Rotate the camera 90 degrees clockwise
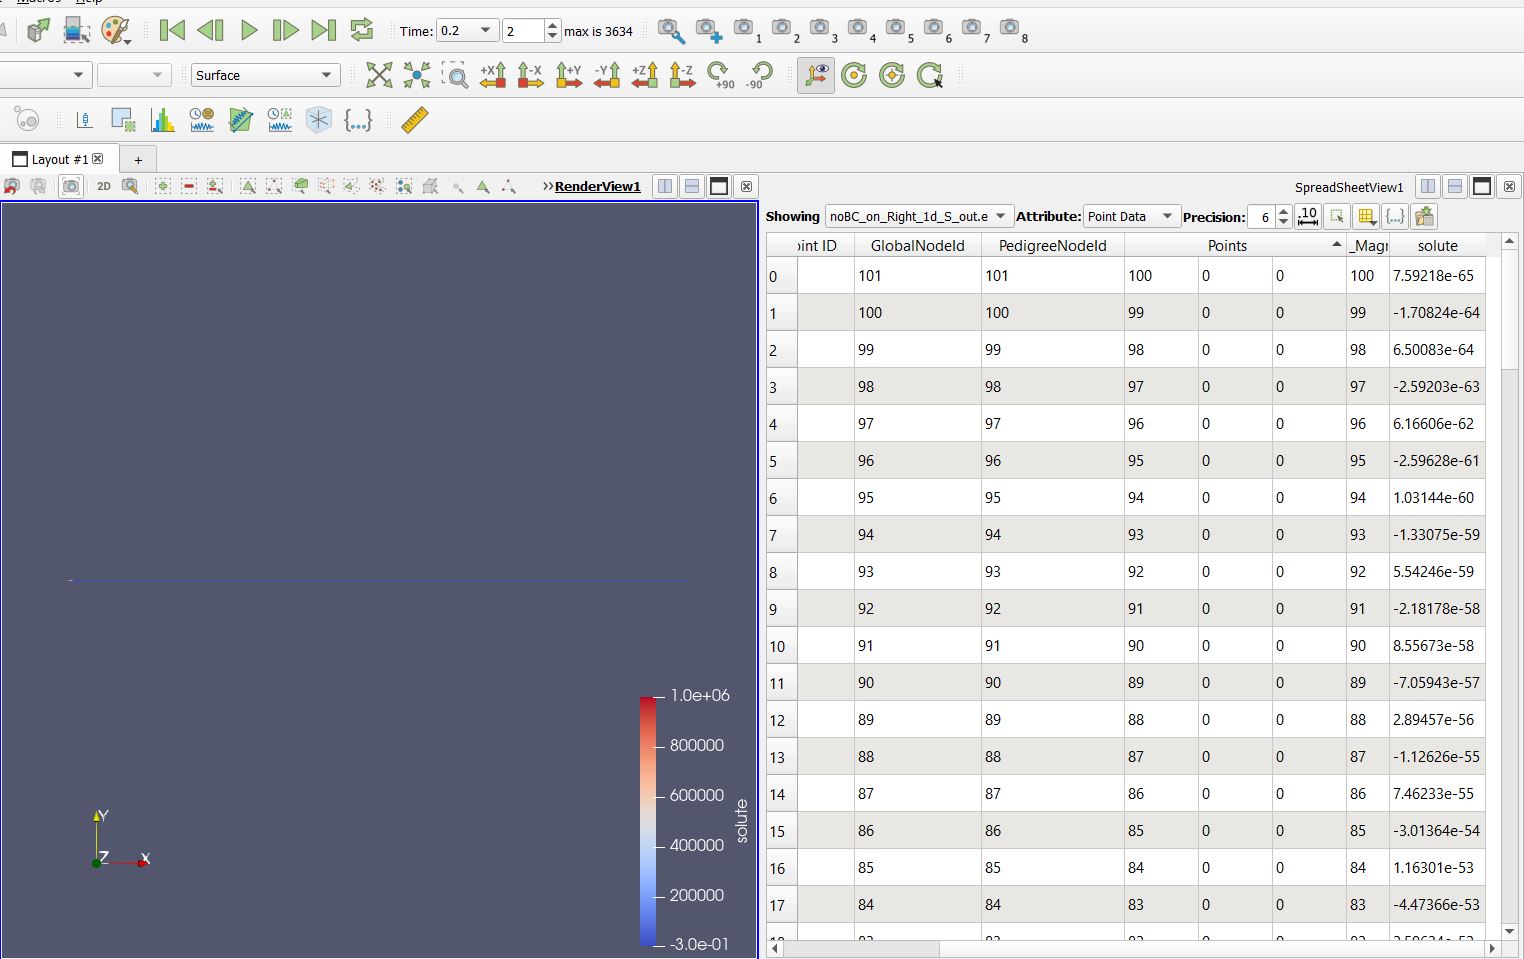Screen dimensions: 1524x959 click(720, 75)
